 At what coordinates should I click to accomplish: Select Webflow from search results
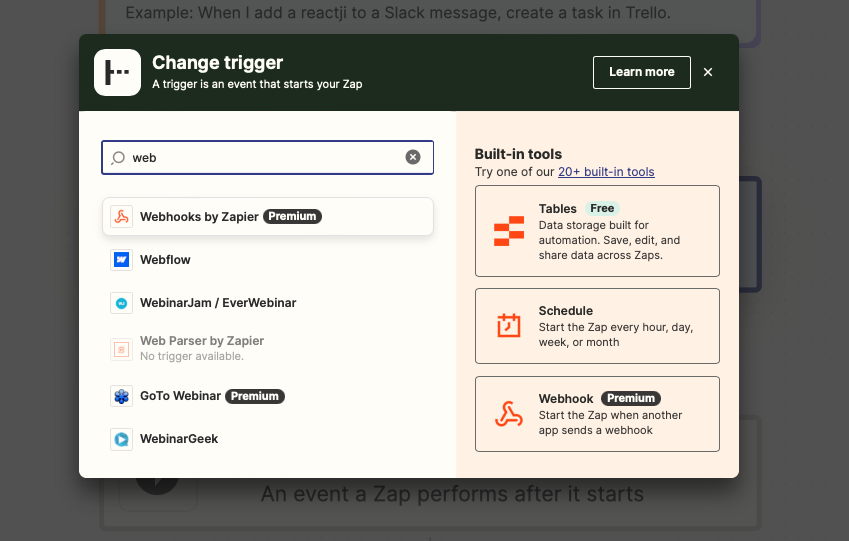tap(267, 260)
